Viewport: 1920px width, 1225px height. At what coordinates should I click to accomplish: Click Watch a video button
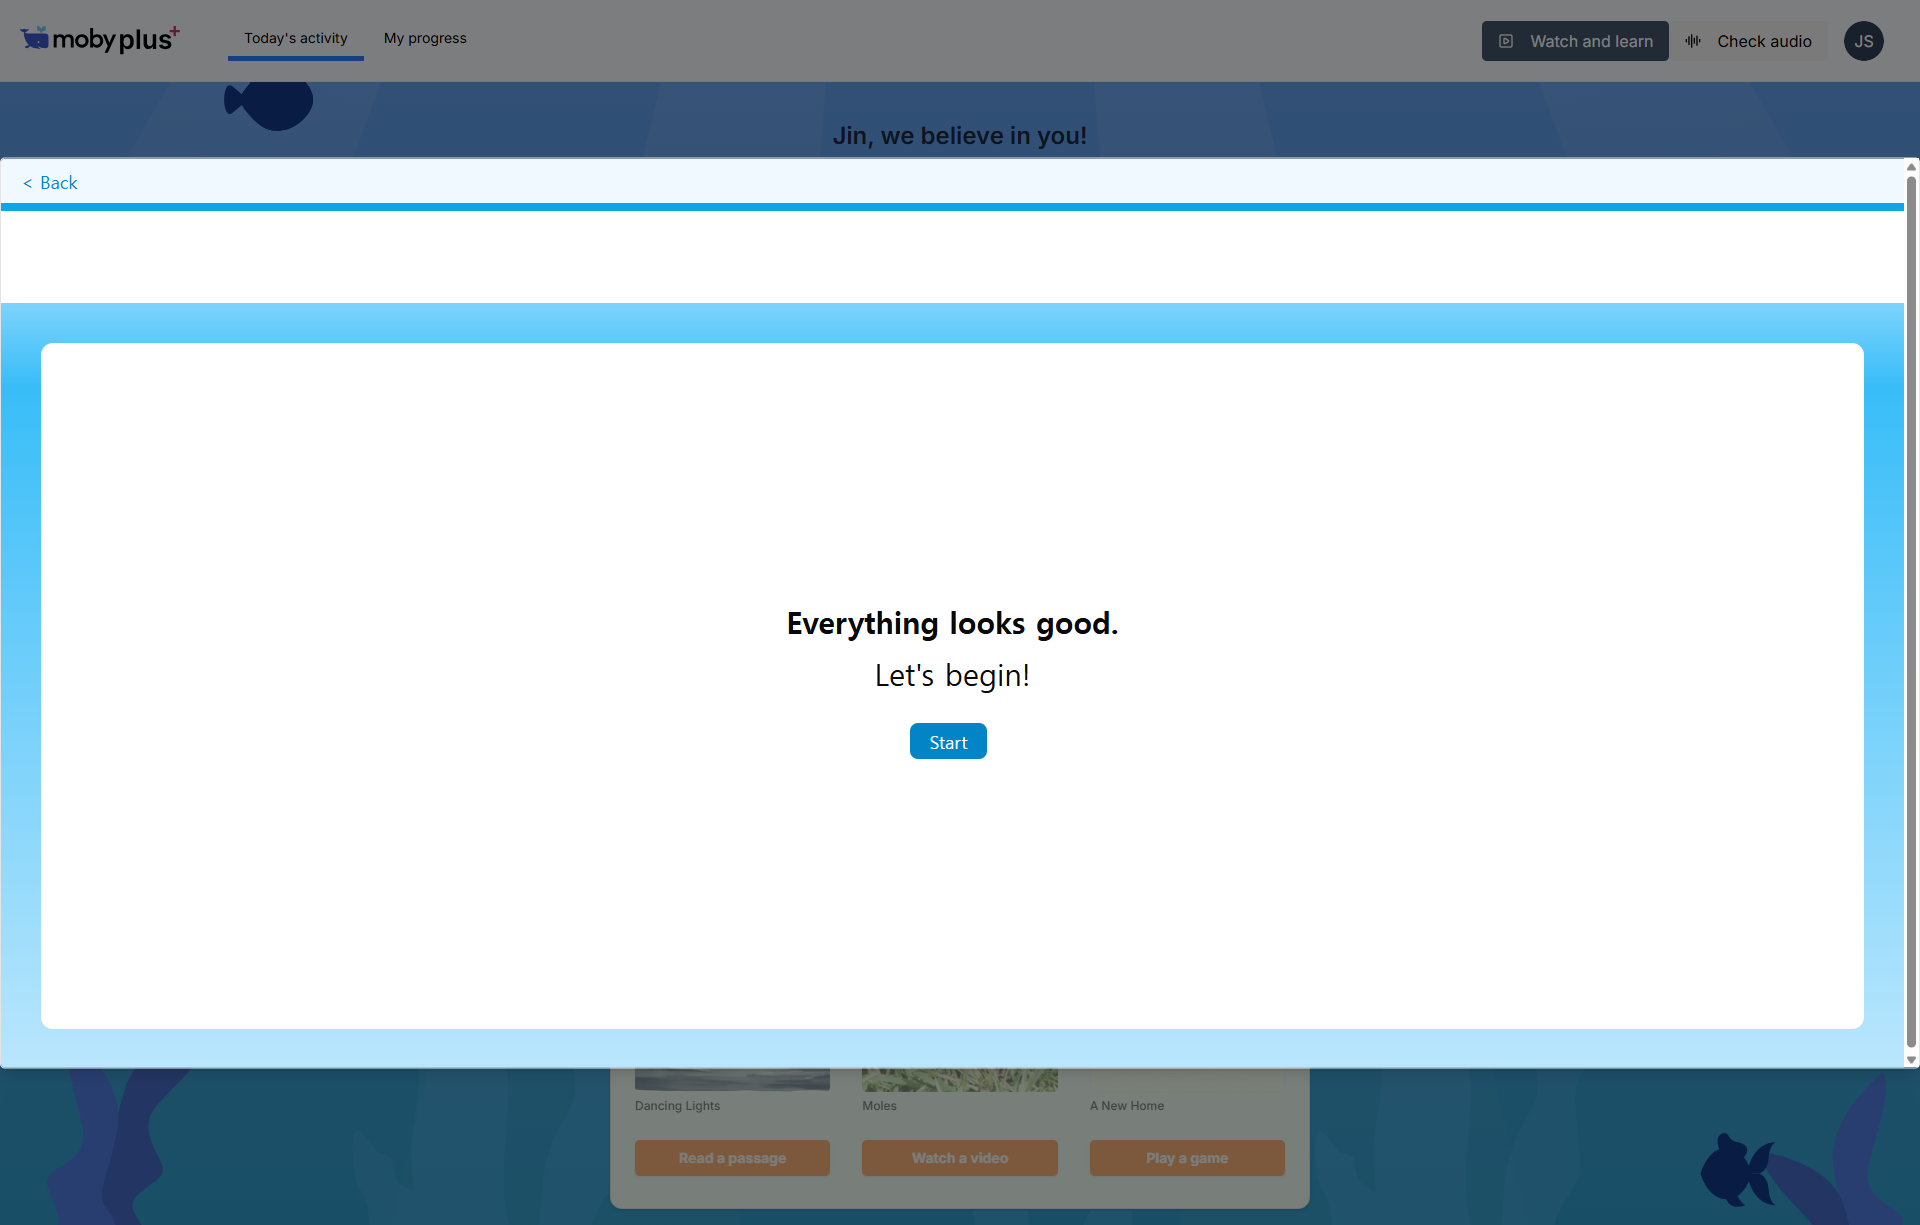click(960, 1158)
